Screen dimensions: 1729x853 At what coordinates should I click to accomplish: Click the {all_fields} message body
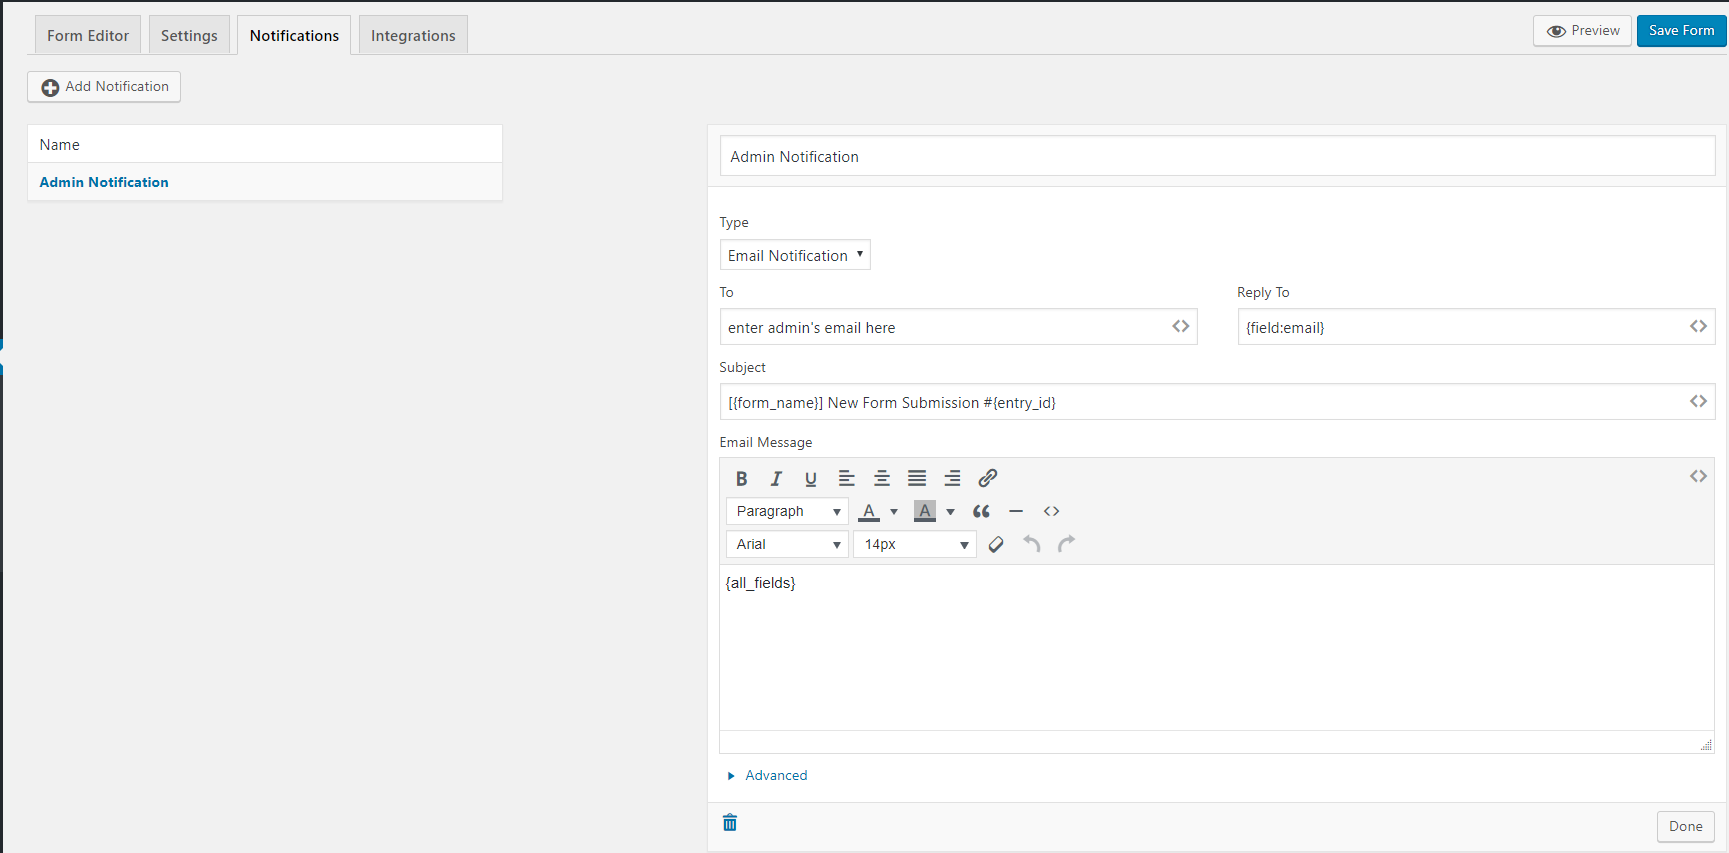click(1217, 647)
